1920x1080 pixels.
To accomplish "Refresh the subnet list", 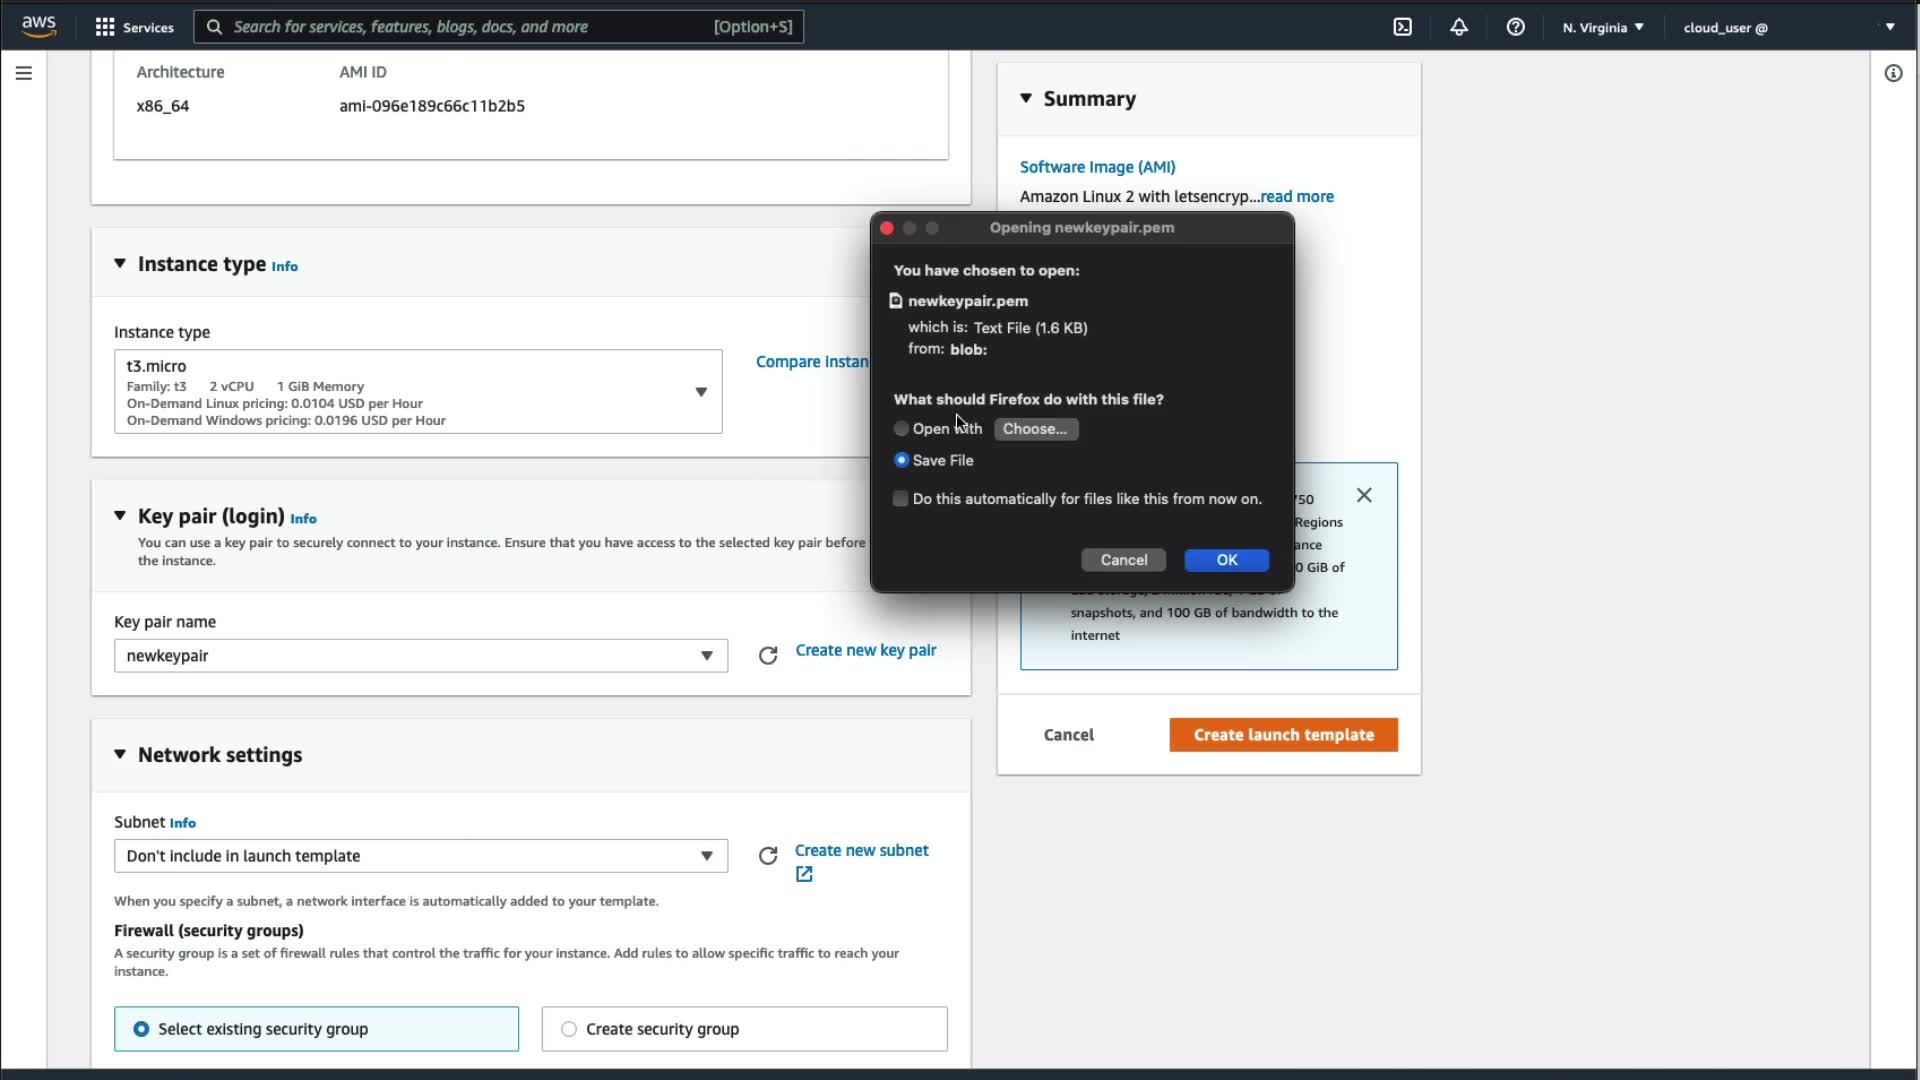I will [768, 856].
